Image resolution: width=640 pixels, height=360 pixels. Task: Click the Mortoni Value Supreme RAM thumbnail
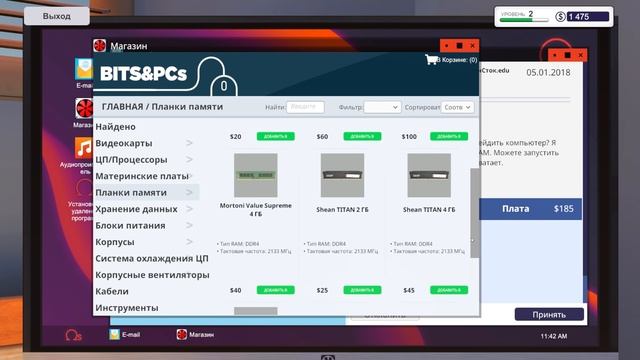[x=256, y=175]
